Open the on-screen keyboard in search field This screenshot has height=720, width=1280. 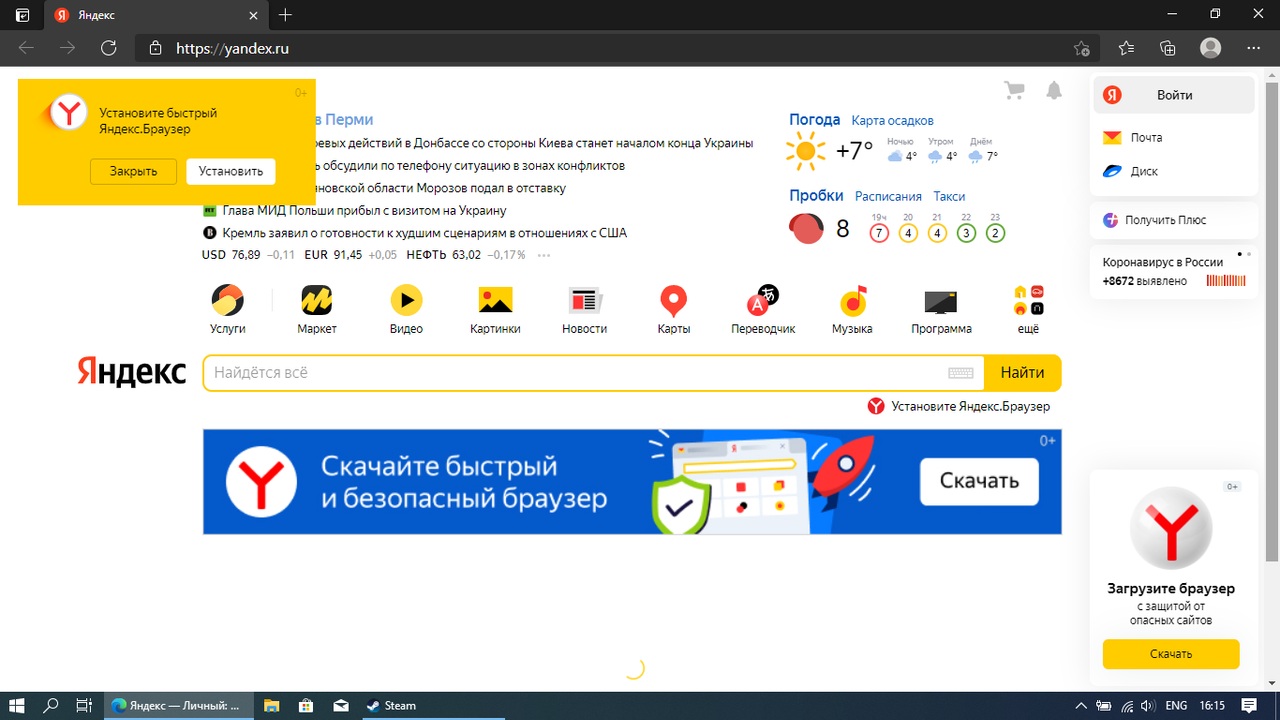point(960,373)
